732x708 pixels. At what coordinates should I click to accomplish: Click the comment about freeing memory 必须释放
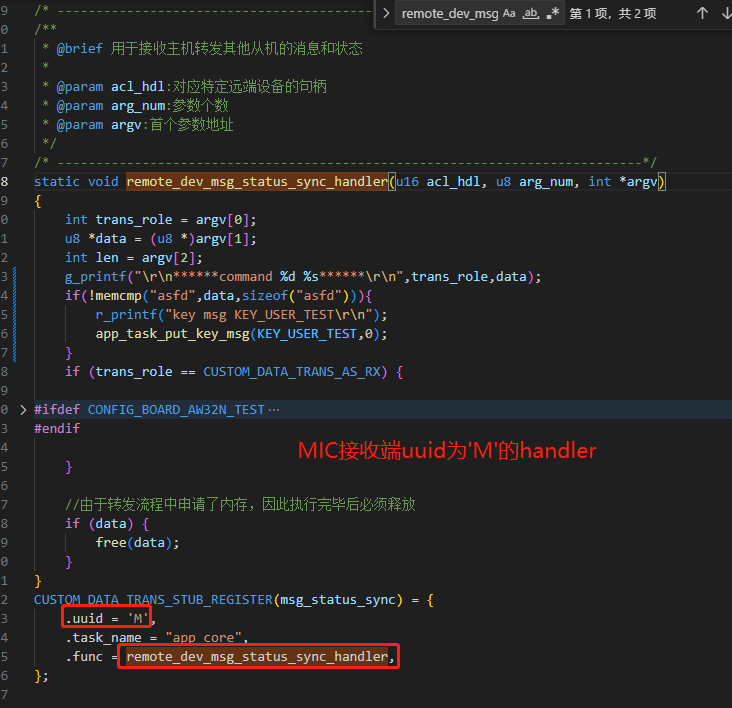(240, 505)
